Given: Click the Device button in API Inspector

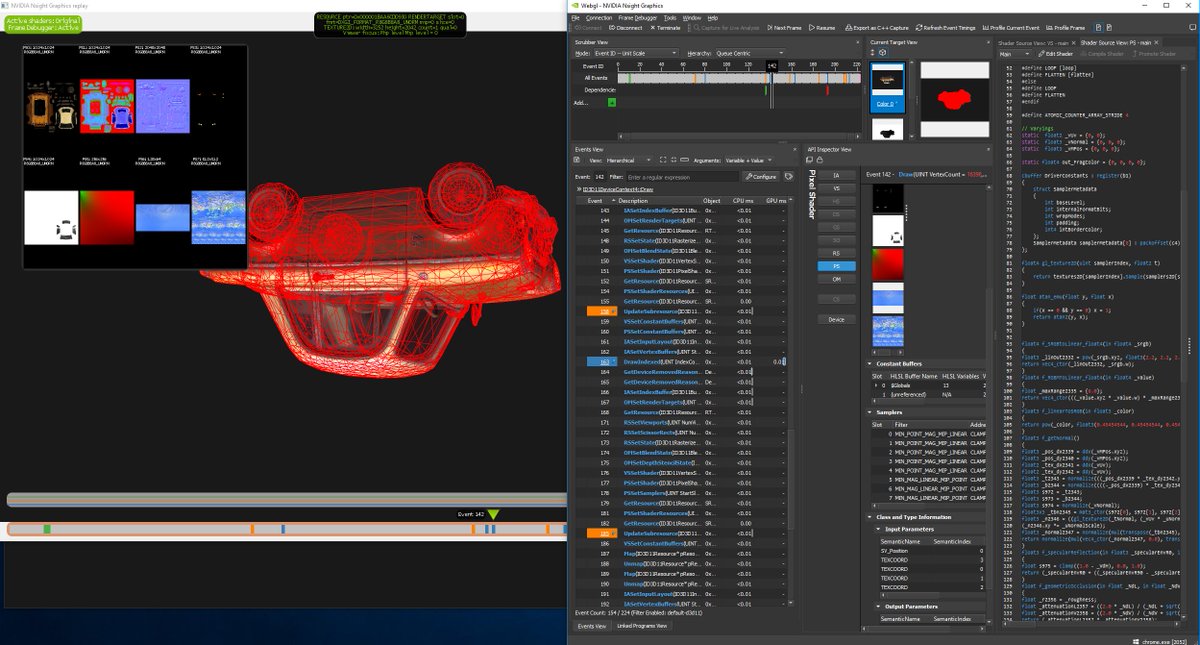Looking at the screenshot, I should tap(836, 319).
